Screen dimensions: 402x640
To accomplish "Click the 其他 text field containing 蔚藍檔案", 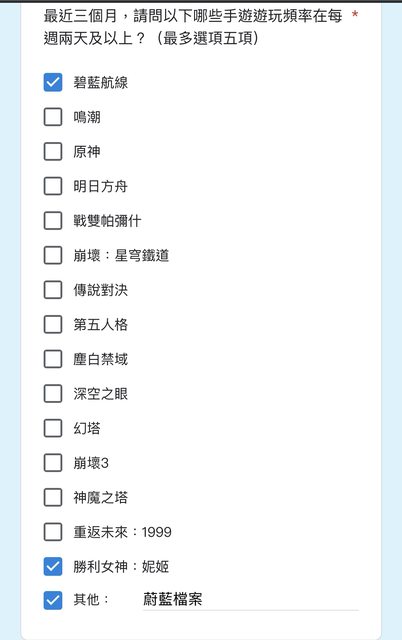I will point(251,600).
